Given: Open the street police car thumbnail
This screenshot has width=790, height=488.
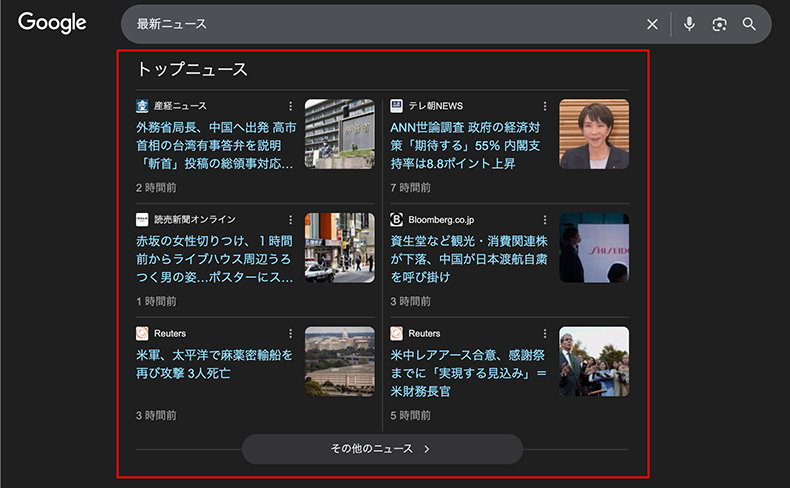Looking at the screenshot, I should tap(340, 248).
